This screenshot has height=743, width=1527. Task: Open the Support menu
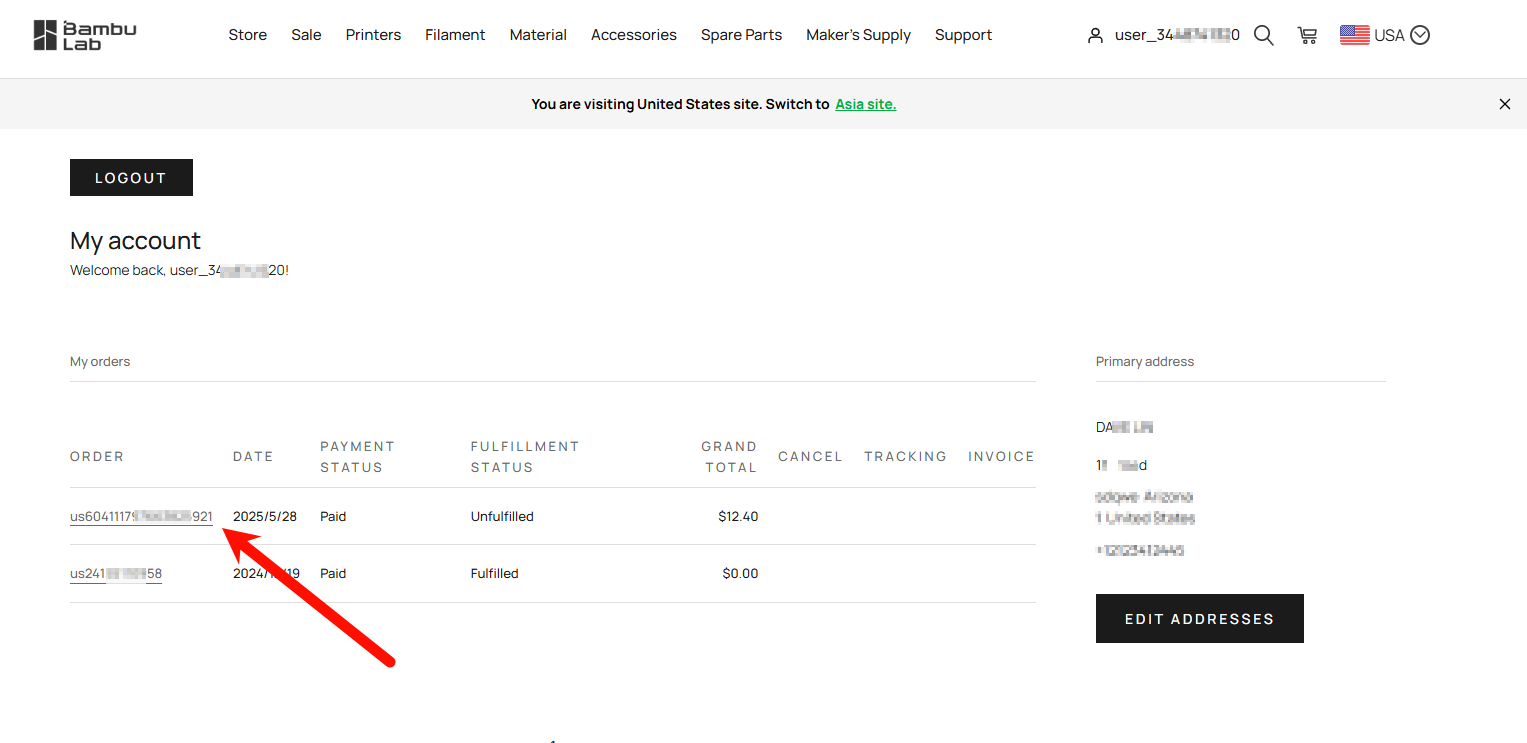click(x=963, y=35)
